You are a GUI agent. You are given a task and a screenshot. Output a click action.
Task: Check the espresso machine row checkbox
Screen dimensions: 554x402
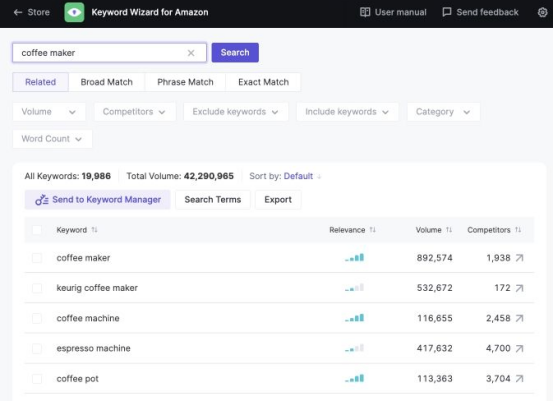coord(37,349)
